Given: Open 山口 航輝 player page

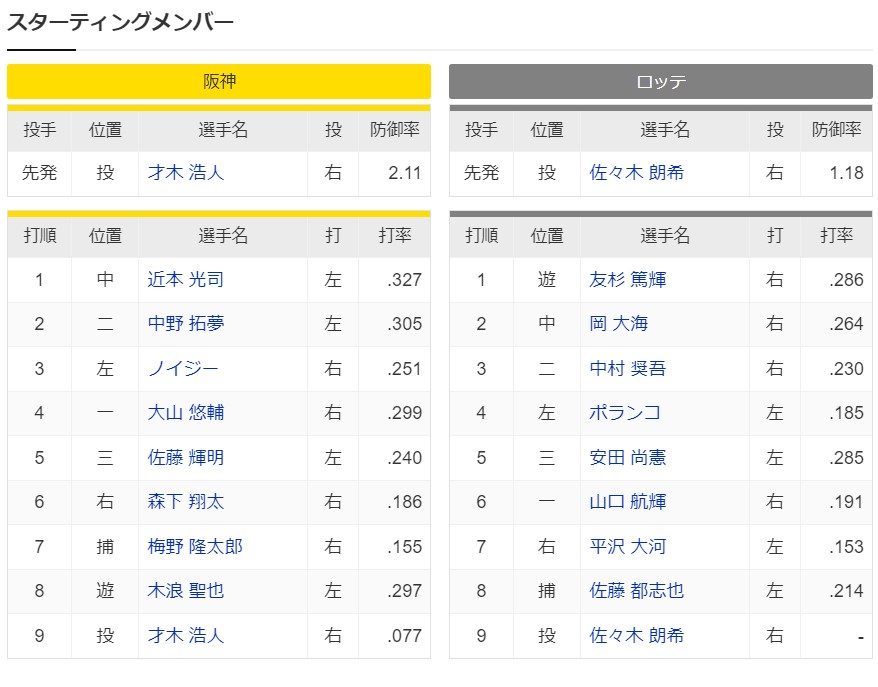Looking at the screenshot, I should [628, 502].
